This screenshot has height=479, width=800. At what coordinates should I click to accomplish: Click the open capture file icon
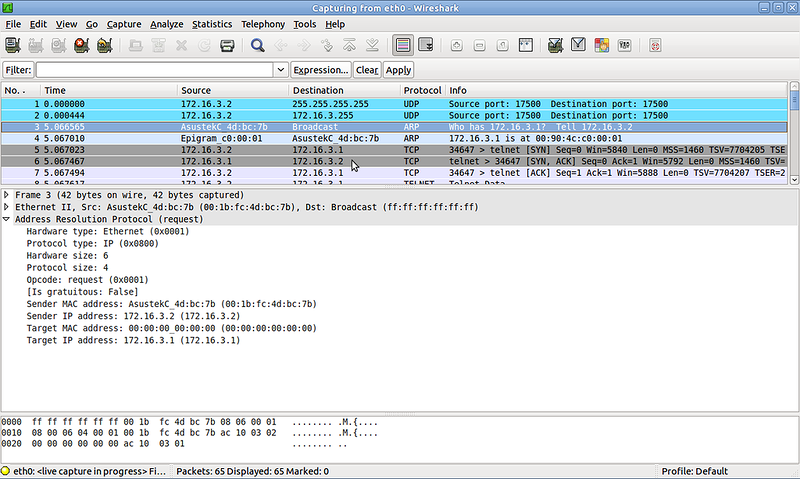click(x=135, y=45)
